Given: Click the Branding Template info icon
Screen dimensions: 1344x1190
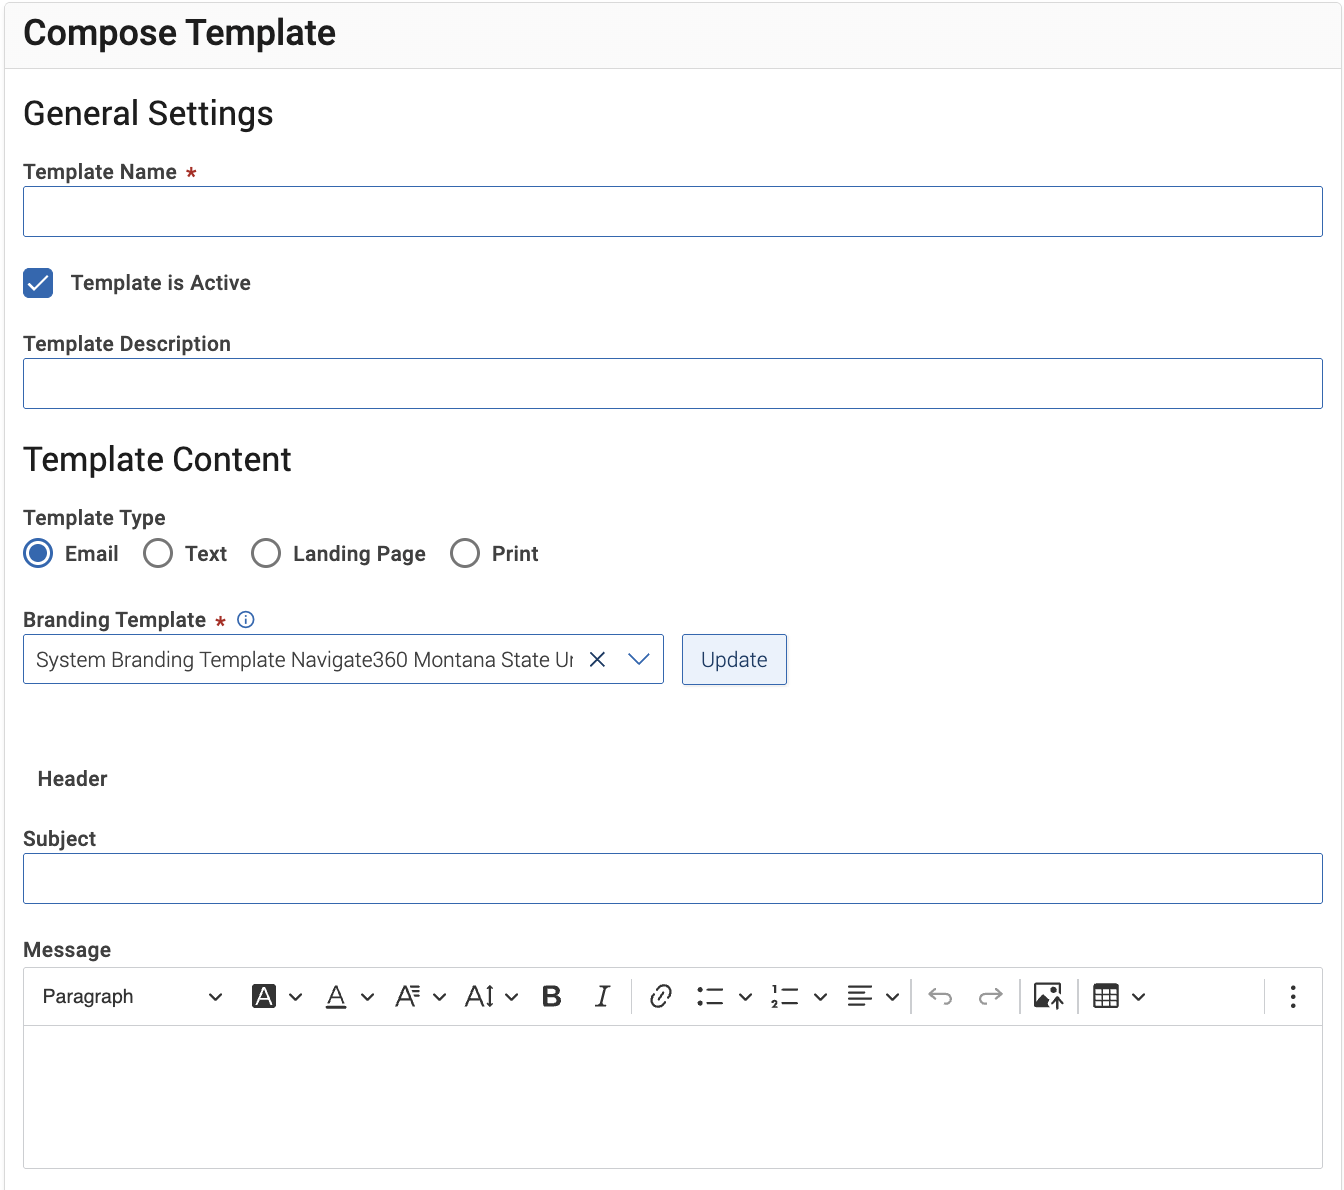Looking at the screenshot, I should pos(246,620).
